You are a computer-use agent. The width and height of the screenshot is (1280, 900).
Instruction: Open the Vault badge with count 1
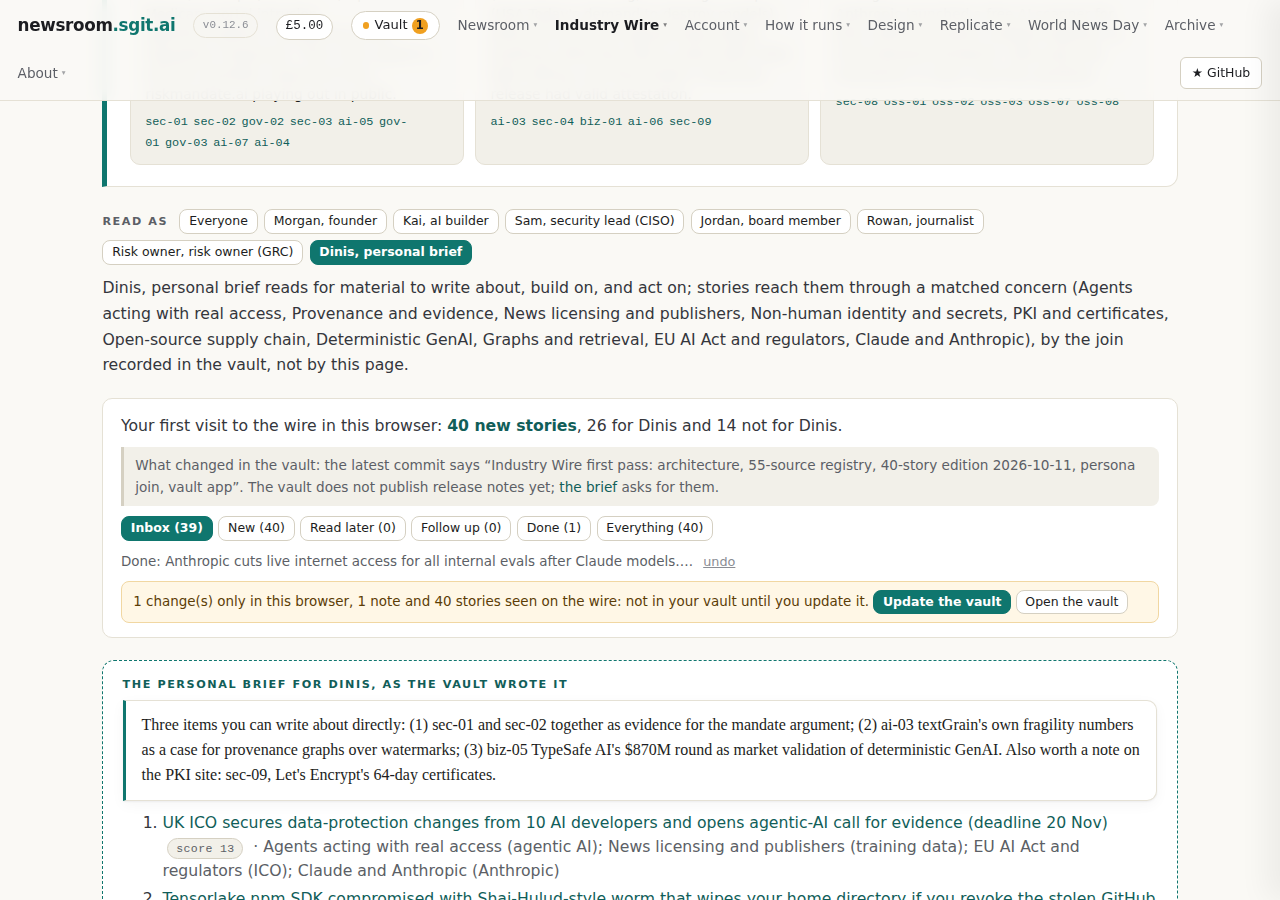[x=395, y=25]
